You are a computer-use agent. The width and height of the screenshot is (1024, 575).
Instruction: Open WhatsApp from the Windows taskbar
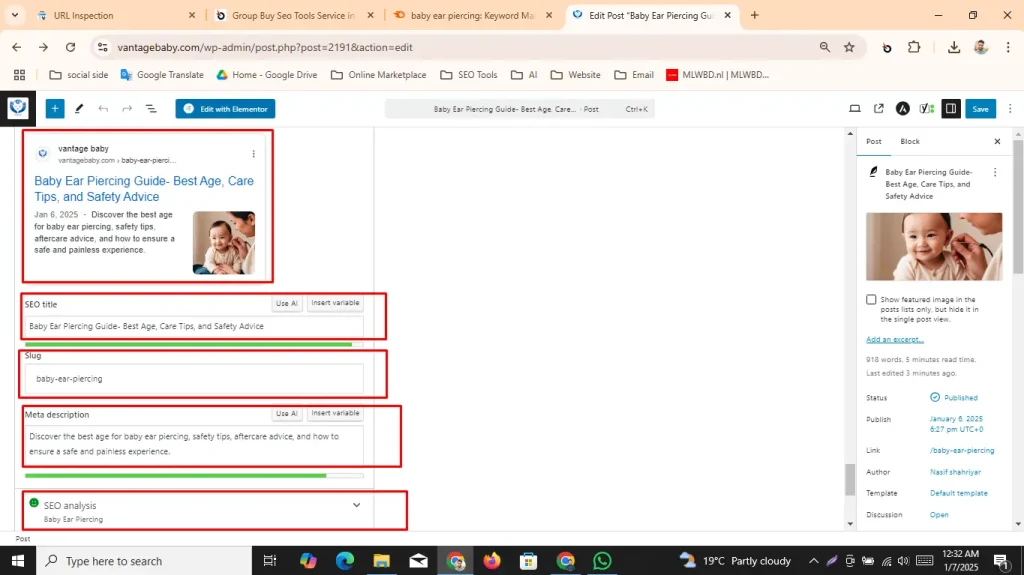pyautogui.click(x=601, y=561)
